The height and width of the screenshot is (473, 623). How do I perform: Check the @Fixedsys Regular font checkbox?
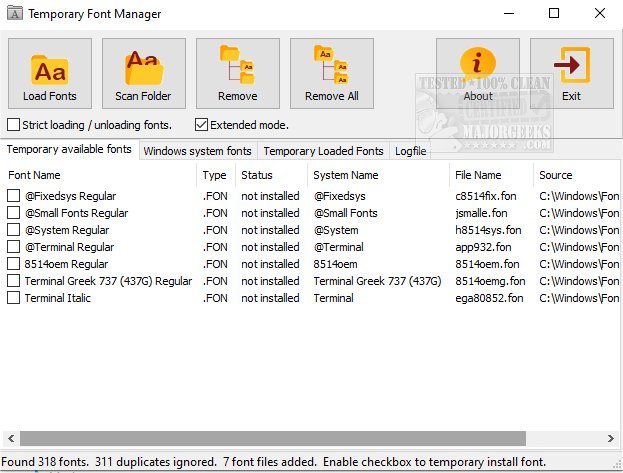click(14, 196)
